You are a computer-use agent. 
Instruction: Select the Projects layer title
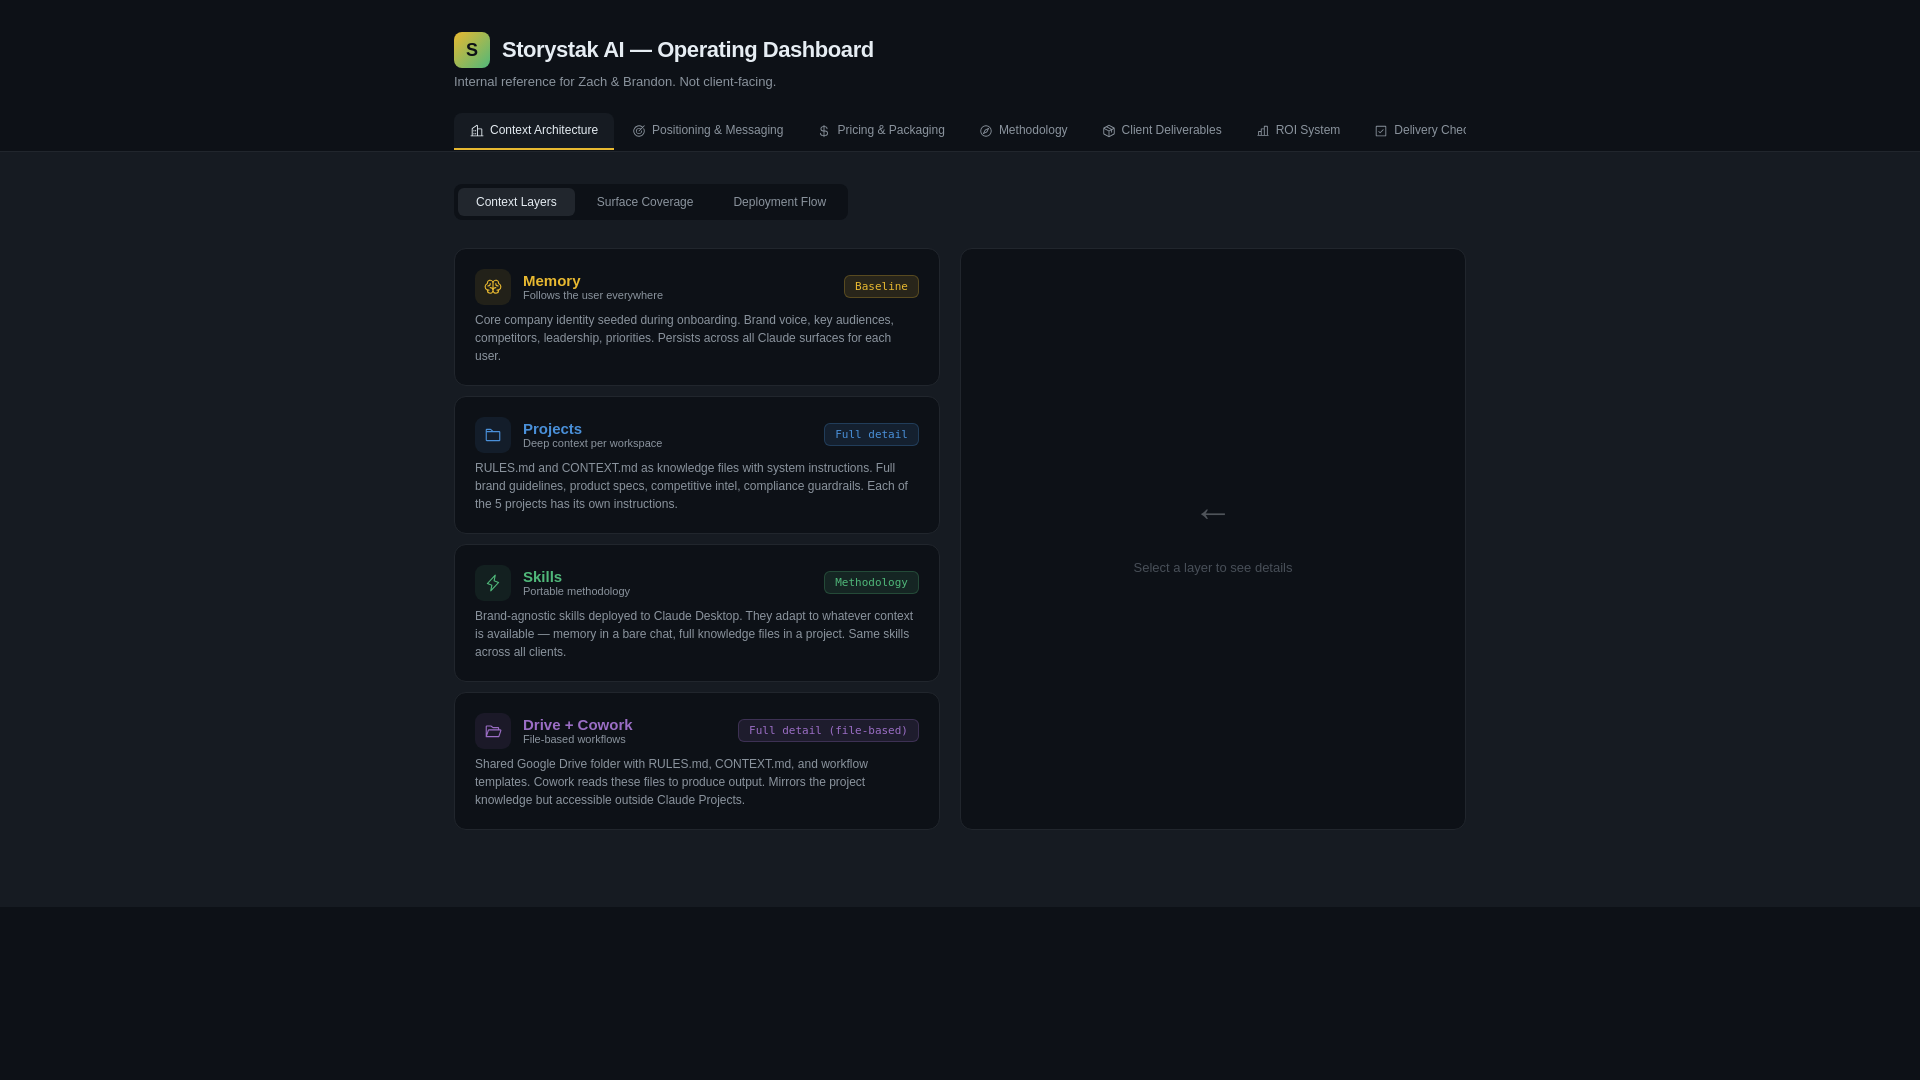552,429
